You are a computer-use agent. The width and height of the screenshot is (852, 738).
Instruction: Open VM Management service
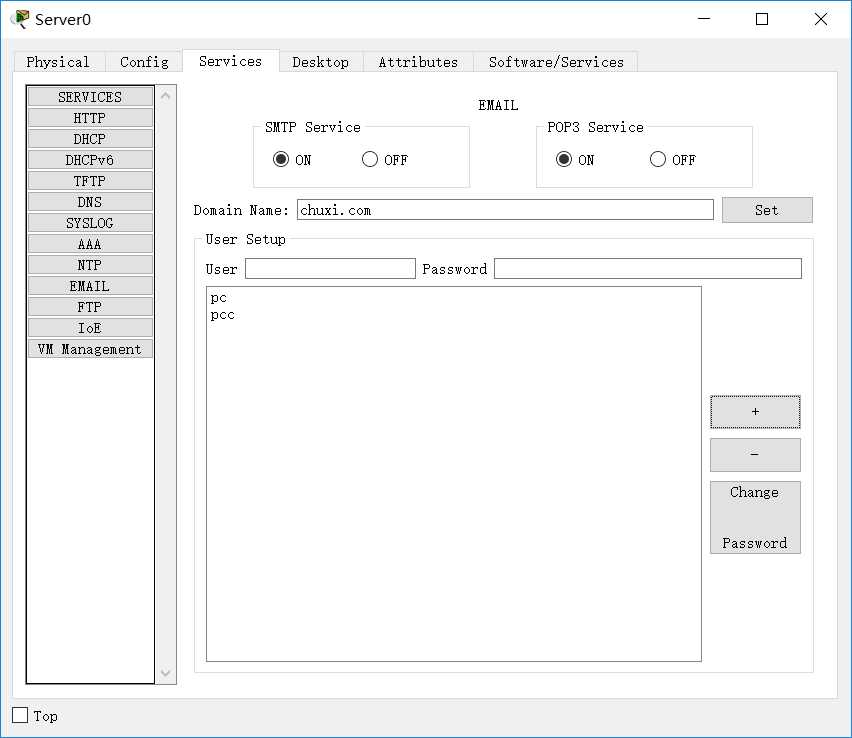pos(90,349)
